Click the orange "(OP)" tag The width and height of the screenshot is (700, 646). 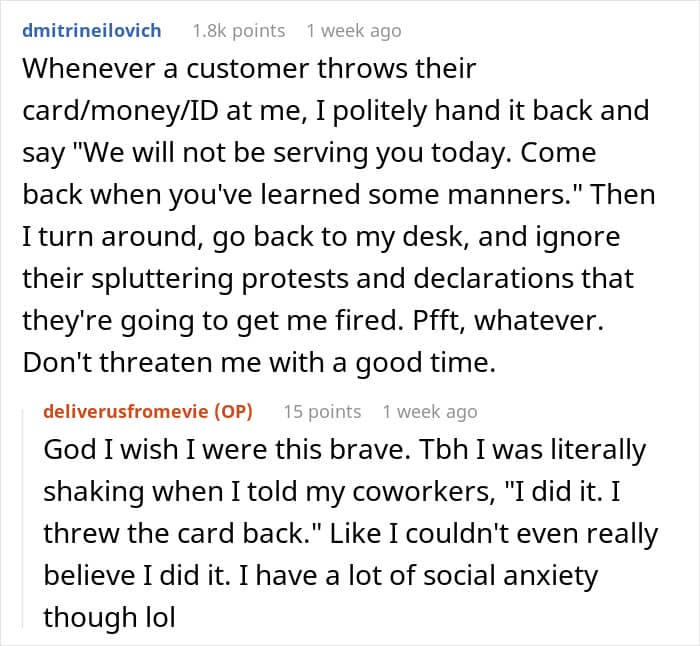click(233, 411)
